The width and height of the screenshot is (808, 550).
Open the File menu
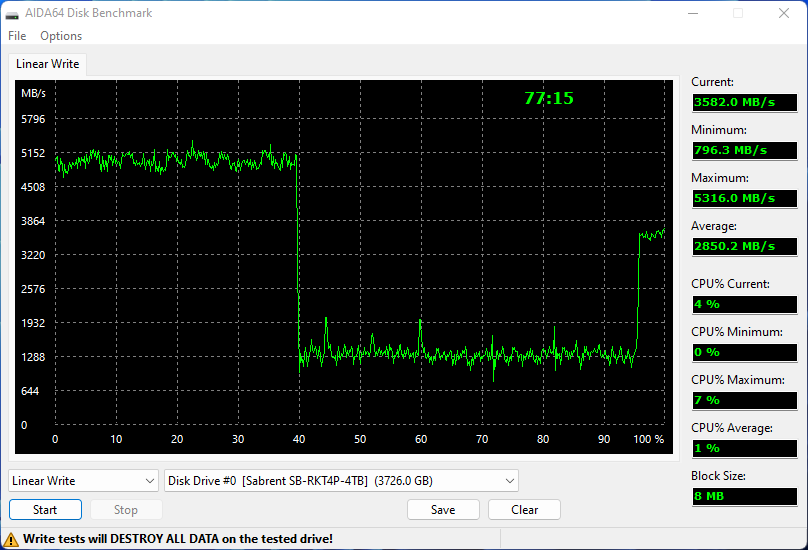tap(17, 36)
